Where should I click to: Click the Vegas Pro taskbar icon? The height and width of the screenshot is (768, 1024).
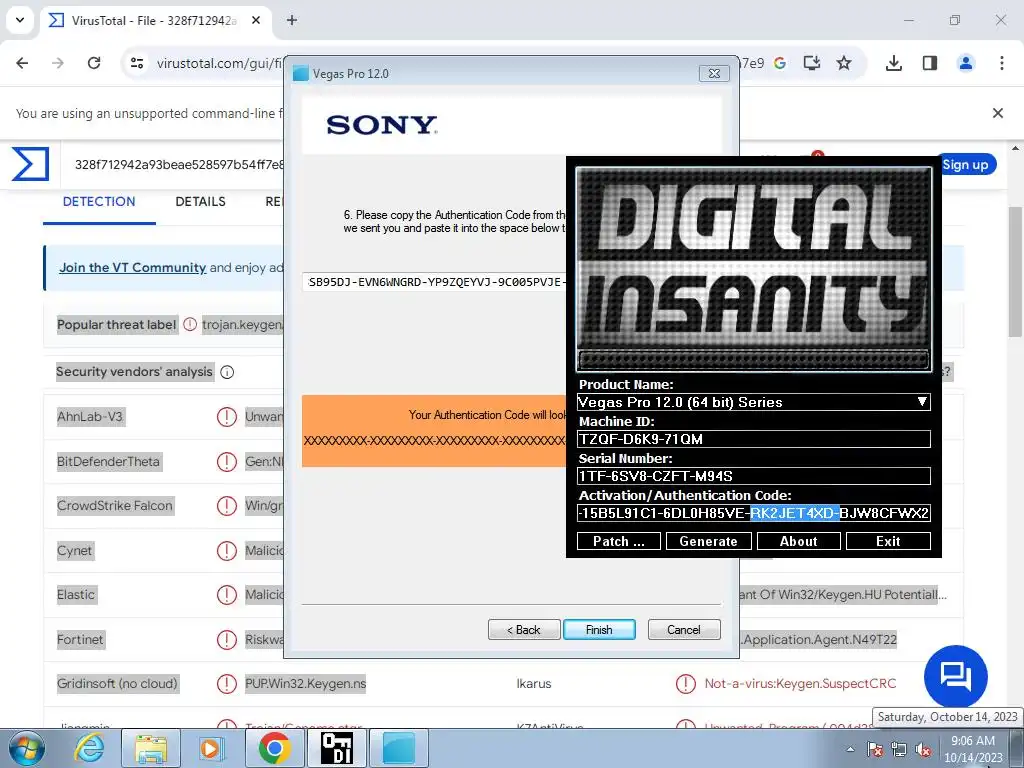click(399, 748)
